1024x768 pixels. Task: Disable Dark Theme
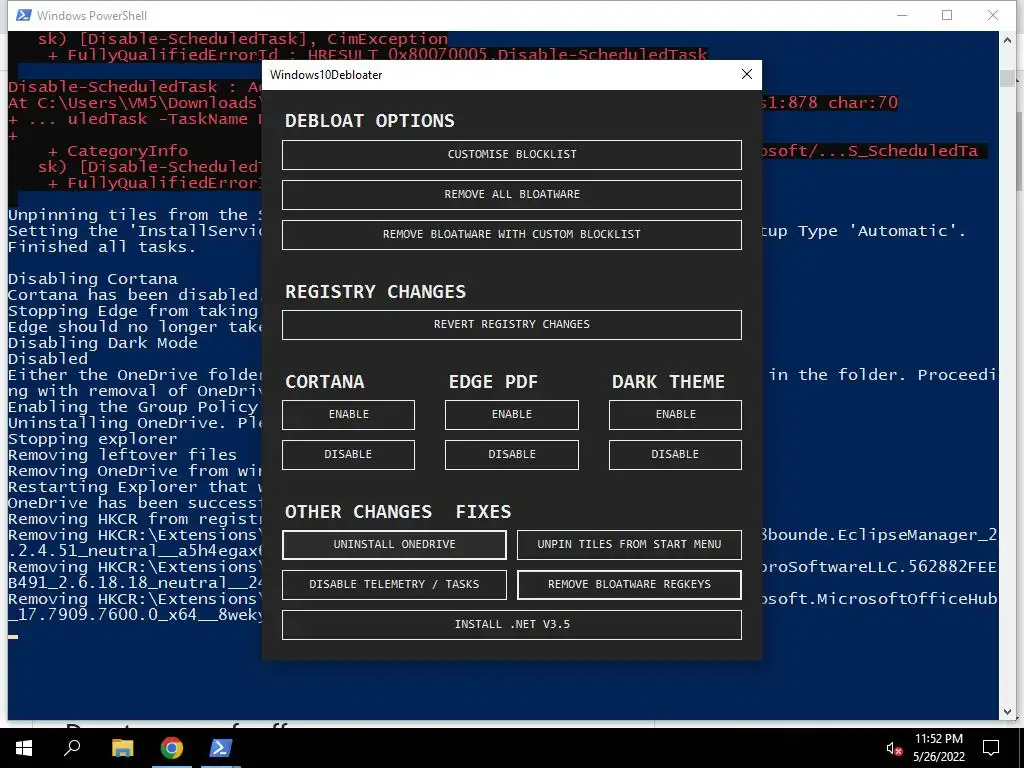(675, 455)
